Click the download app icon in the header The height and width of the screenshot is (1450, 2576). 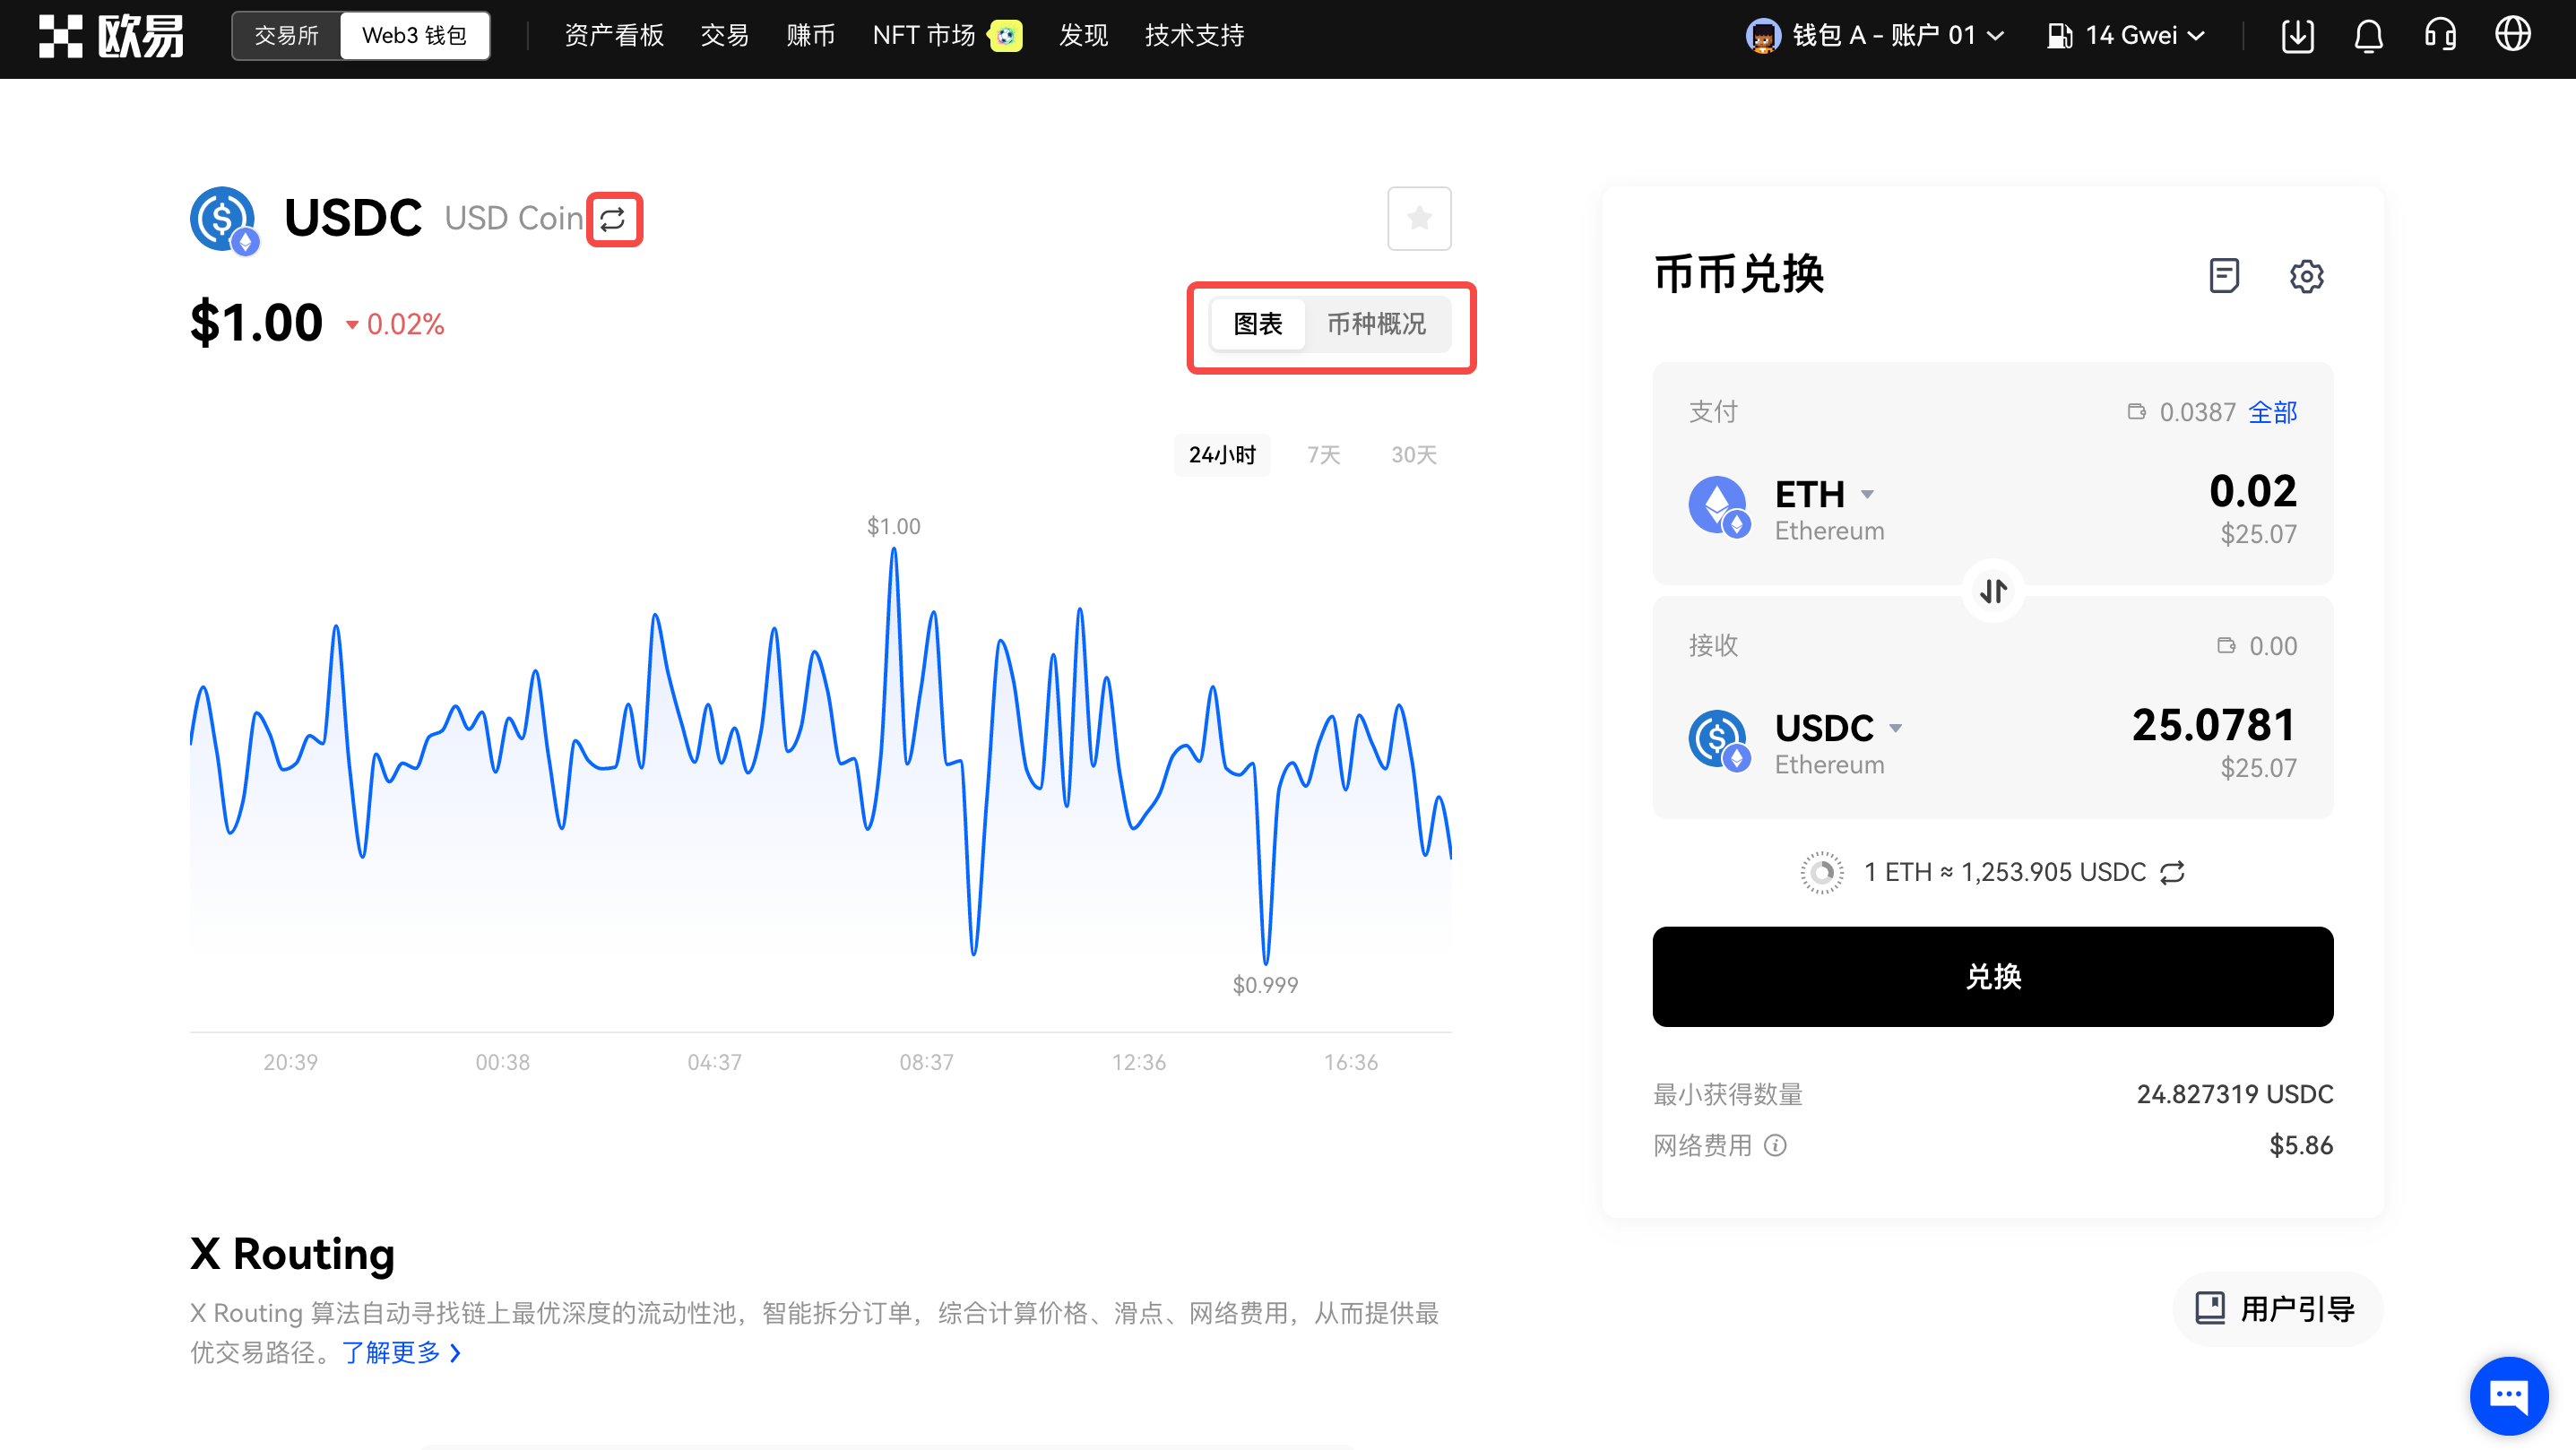[x=2297, y=36]
